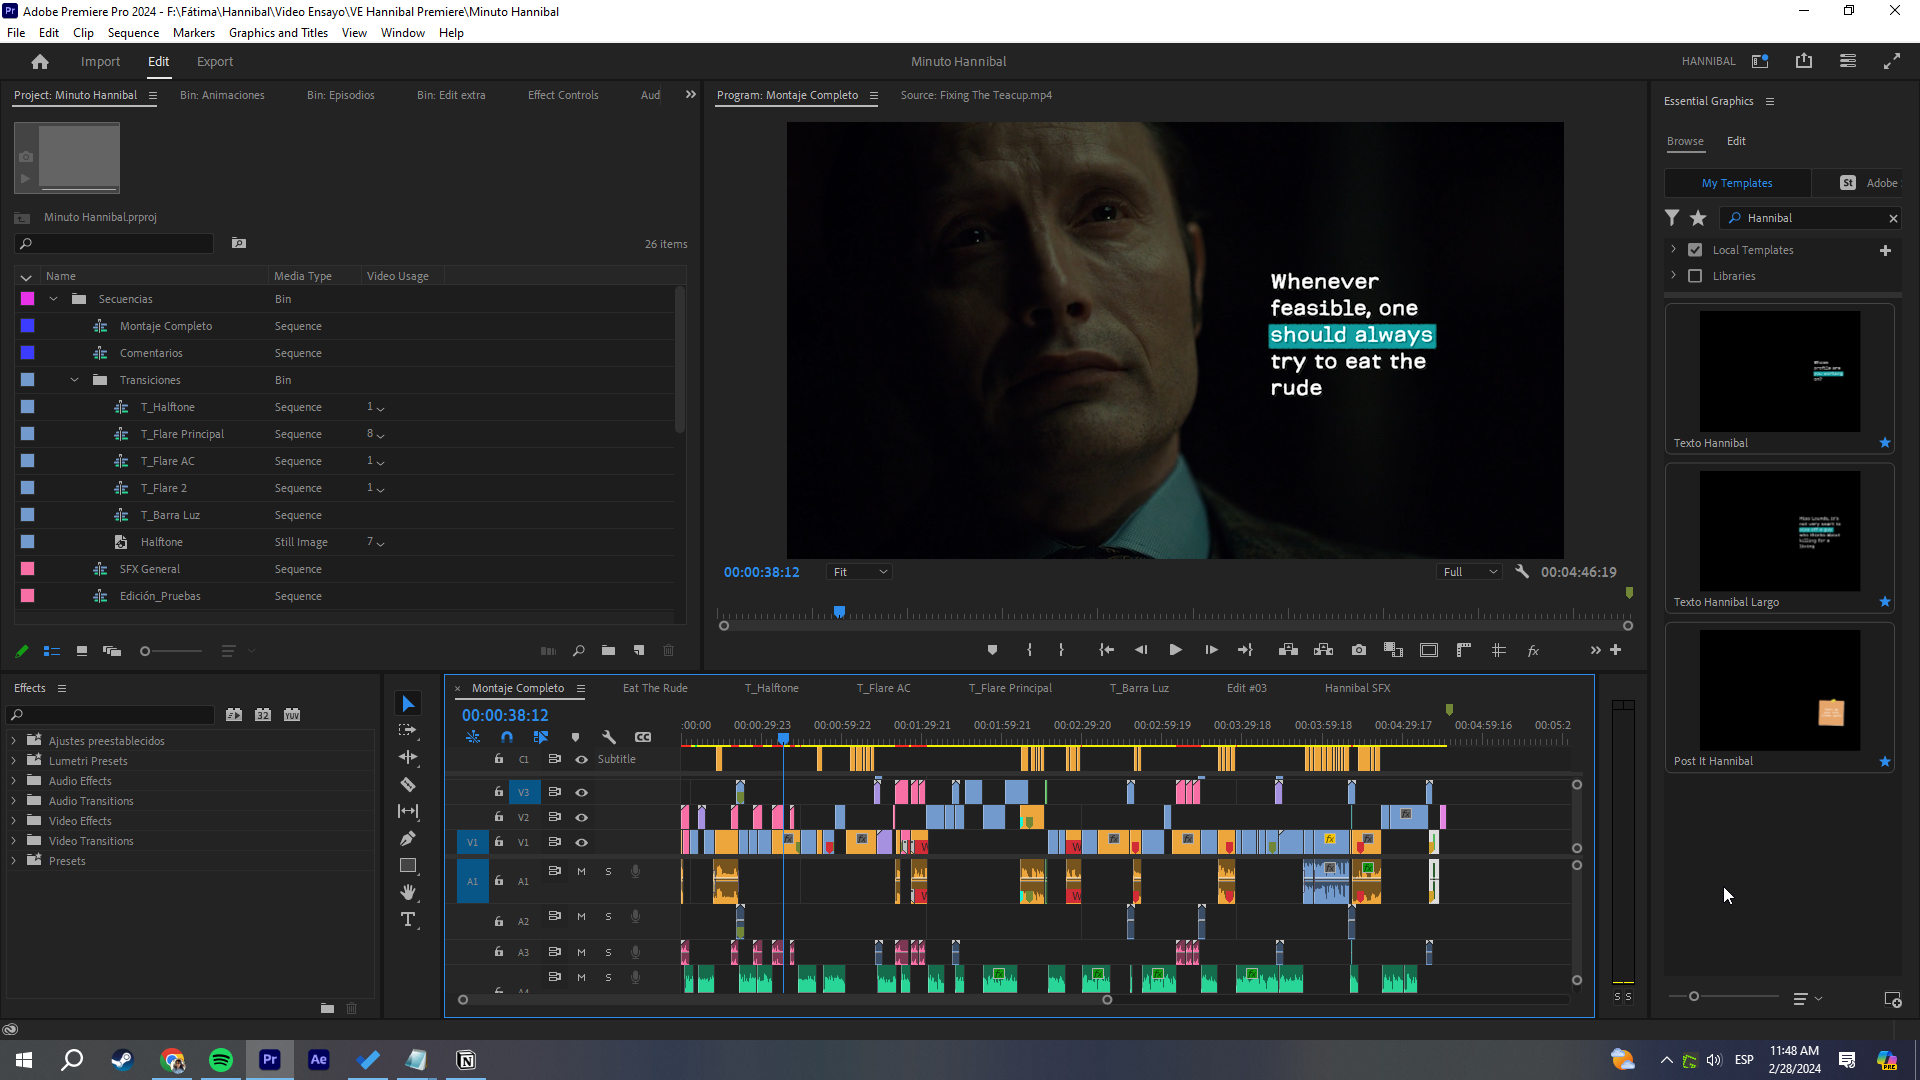Open Quick Export share icon
The width and height of the screenshot is (1920, 1080).
pyautogui.click(x=1804, y=61)
